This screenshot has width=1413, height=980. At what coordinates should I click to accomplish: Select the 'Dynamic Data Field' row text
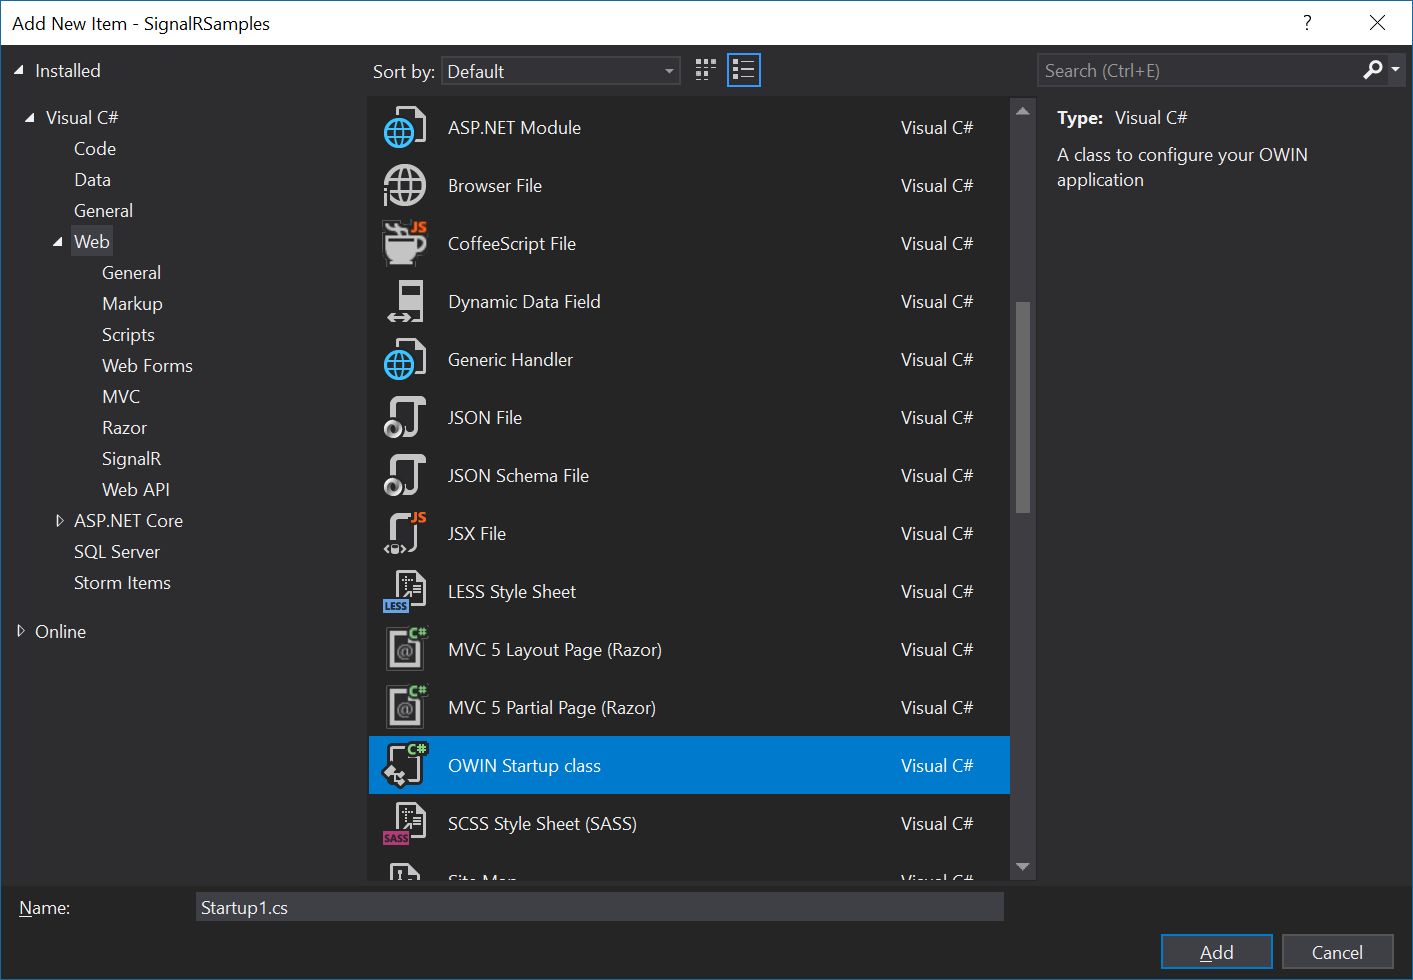(524, 302)
